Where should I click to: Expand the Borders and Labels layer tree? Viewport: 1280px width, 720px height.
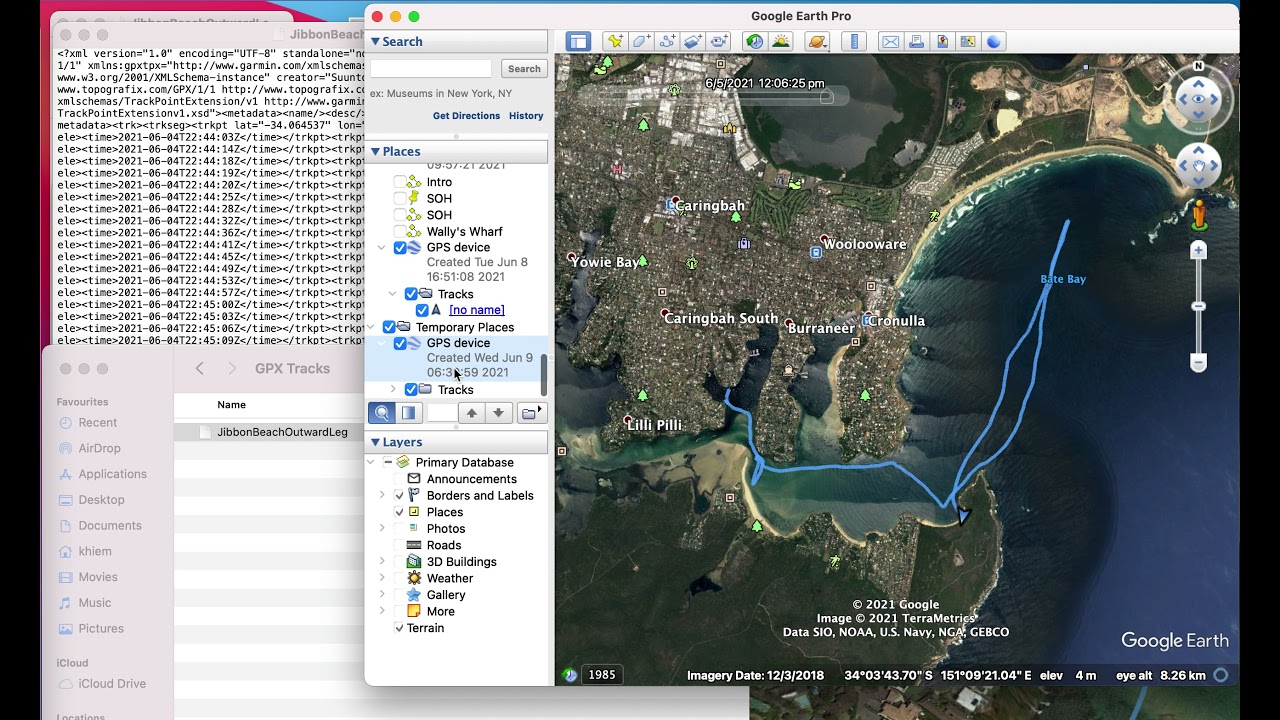pos(381,496)
